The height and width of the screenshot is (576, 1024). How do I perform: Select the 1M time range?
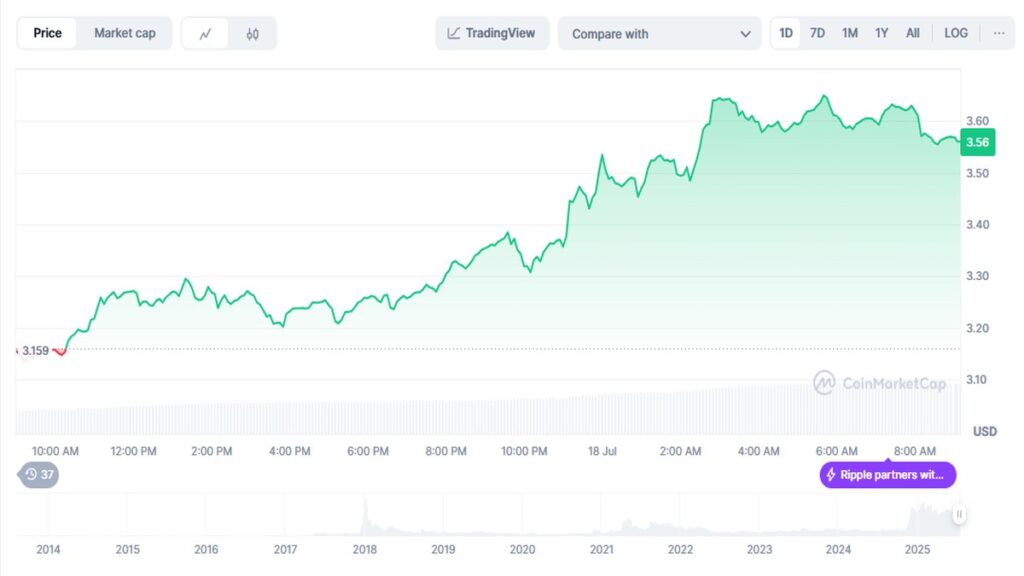coord(850,33)
